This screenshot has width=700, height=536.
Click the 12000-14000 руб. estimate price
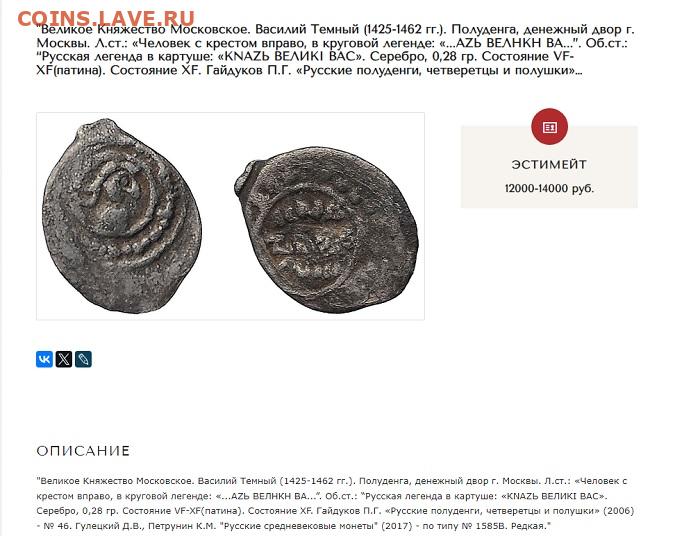pyautogui.click(x=549, y=188)
